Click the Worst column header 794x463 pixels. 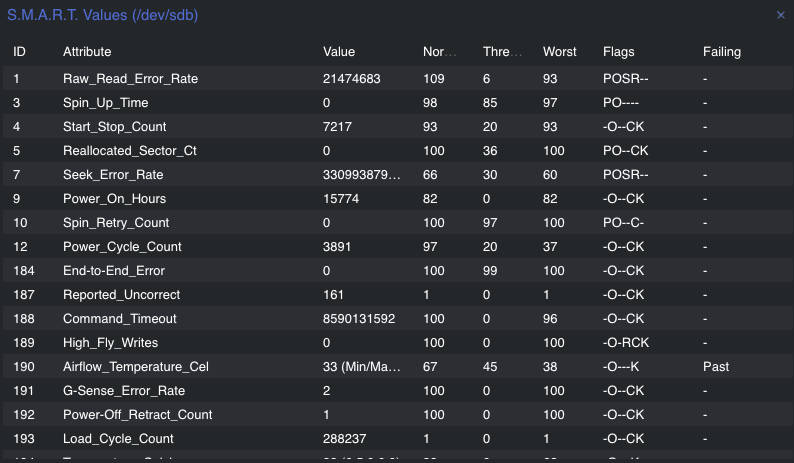coord(560,51)
